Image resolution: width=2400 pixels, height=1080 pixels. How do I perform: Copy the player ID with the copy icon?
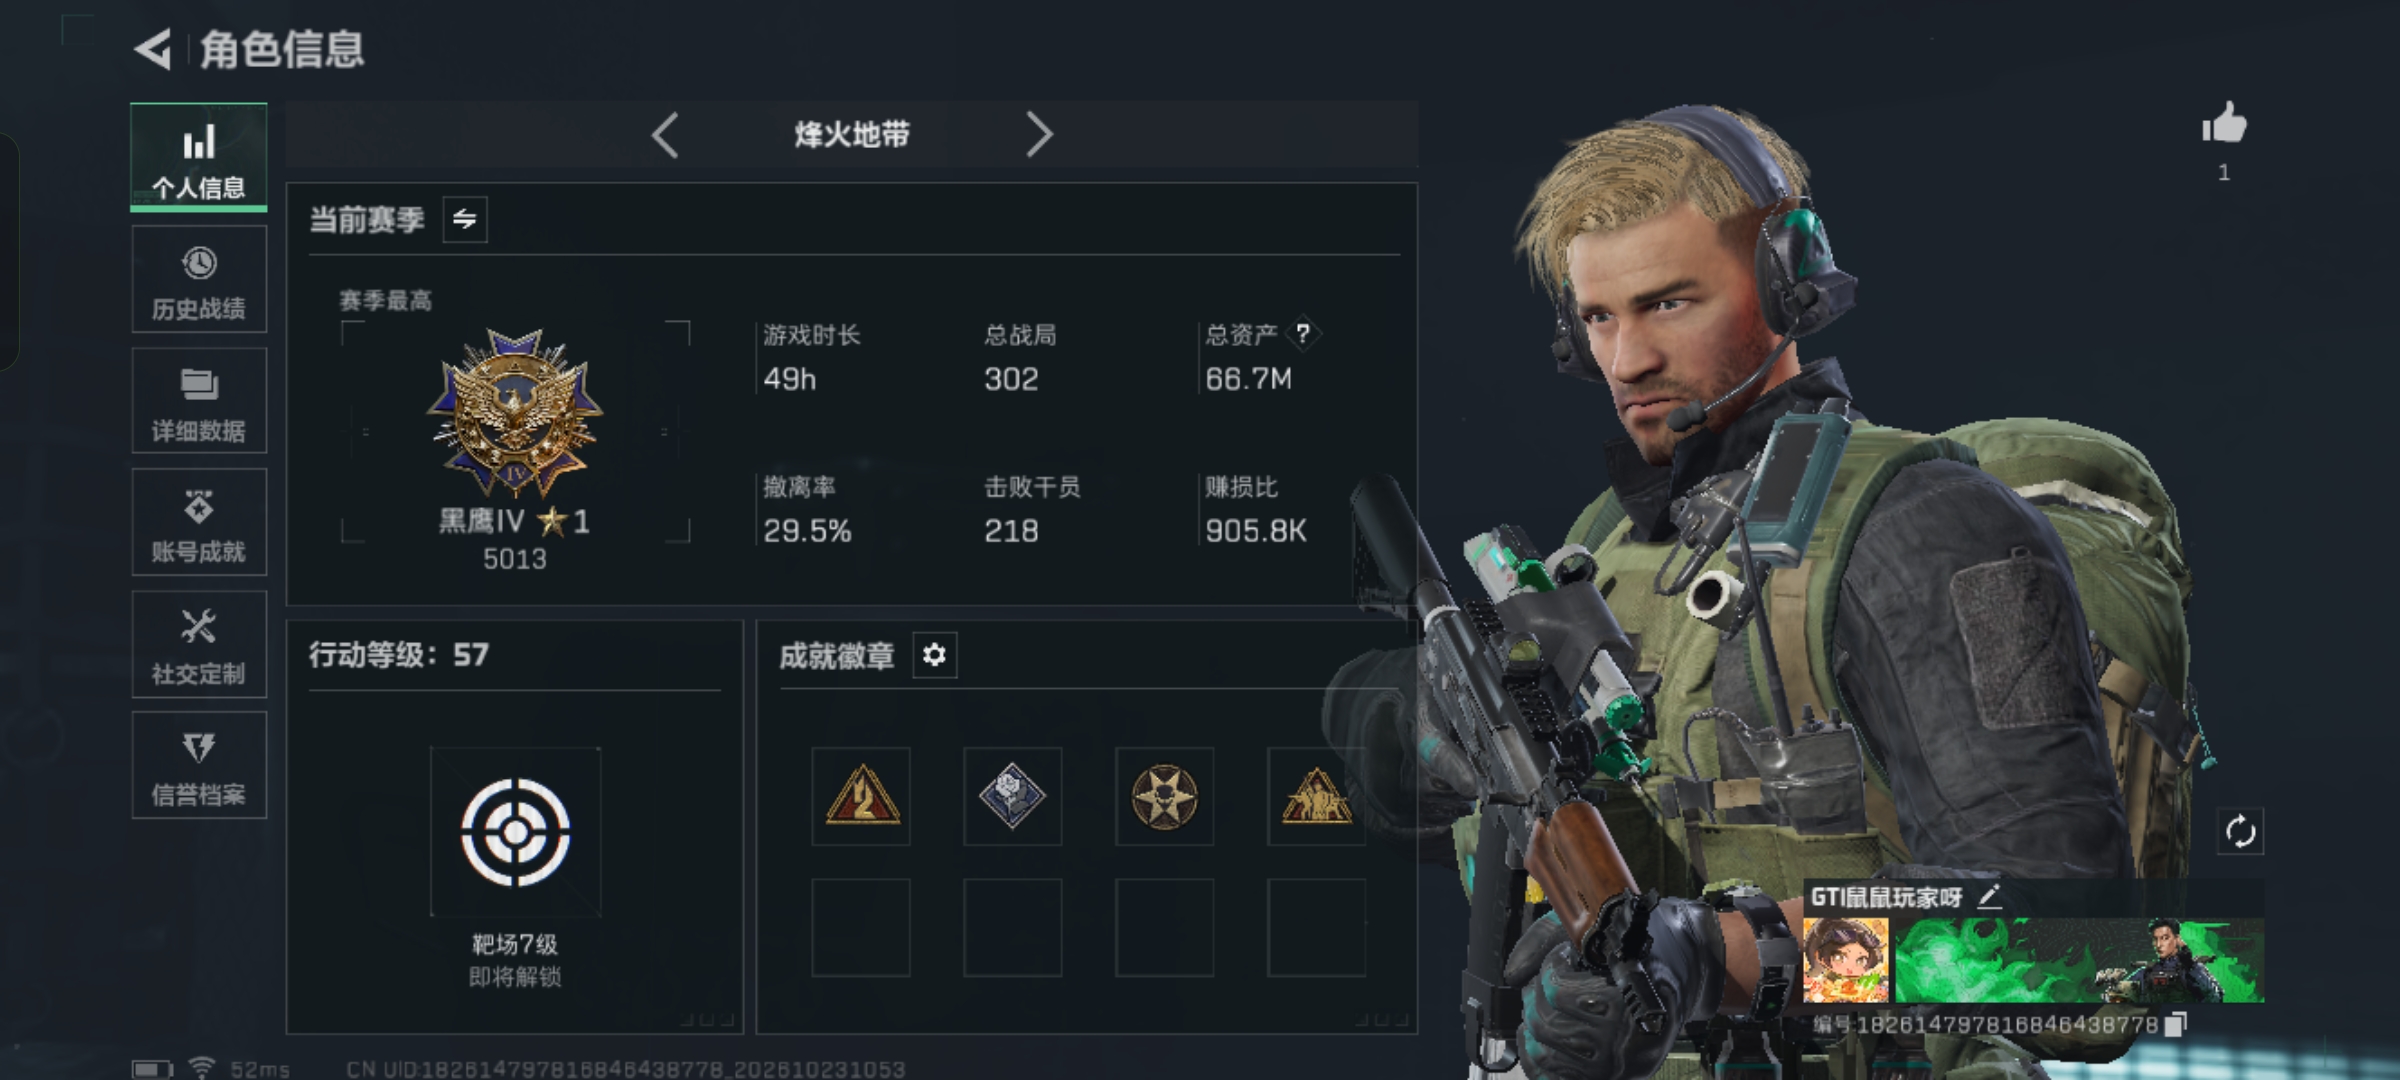click(2174, 1024)
